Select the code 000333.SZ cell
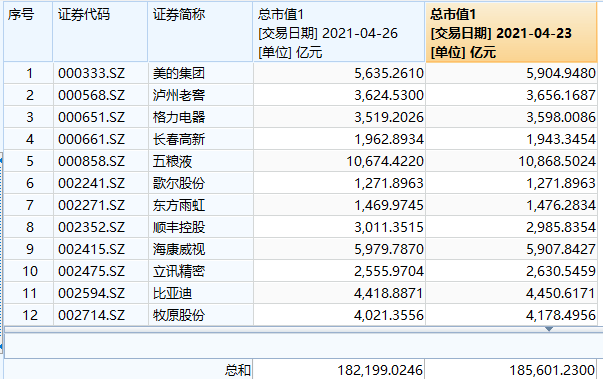603x379 pixels. click(x=100, y=73)
